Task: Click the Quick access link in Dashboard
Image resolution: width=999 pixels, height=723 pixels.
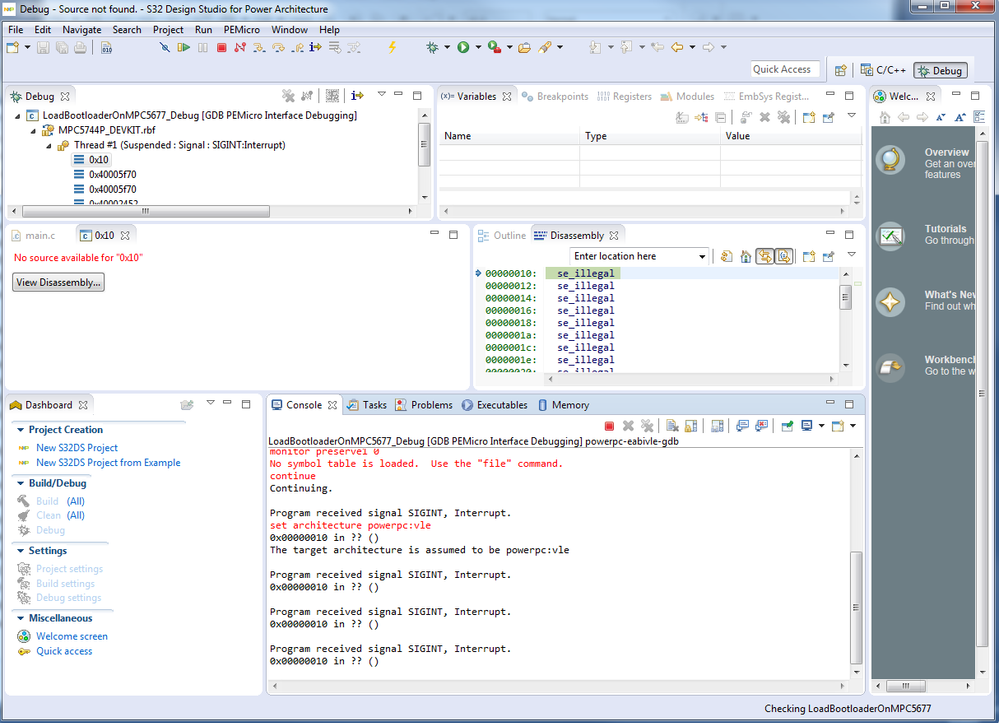Action: tap(64, 651)
